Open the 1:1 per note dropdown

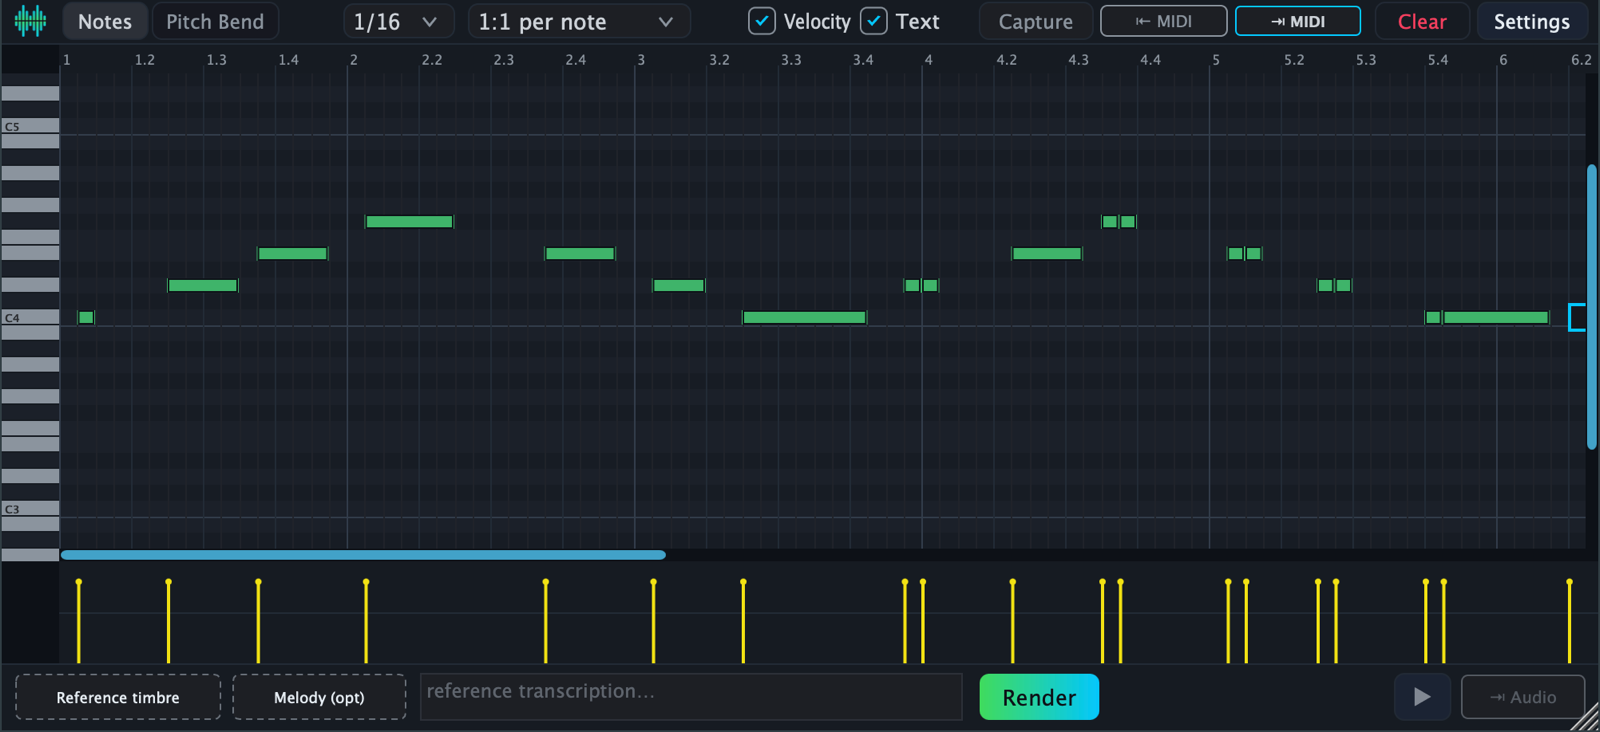579,21
